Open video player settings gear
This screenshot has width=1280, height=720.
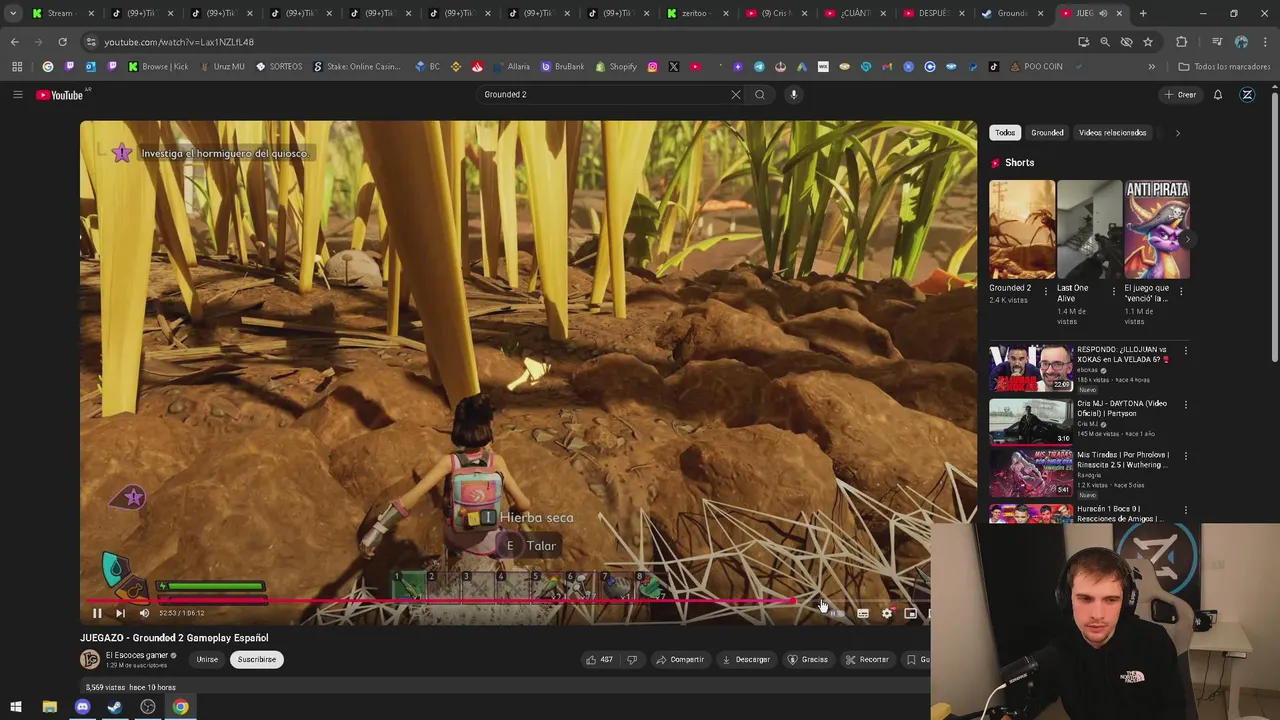(887, 613)
